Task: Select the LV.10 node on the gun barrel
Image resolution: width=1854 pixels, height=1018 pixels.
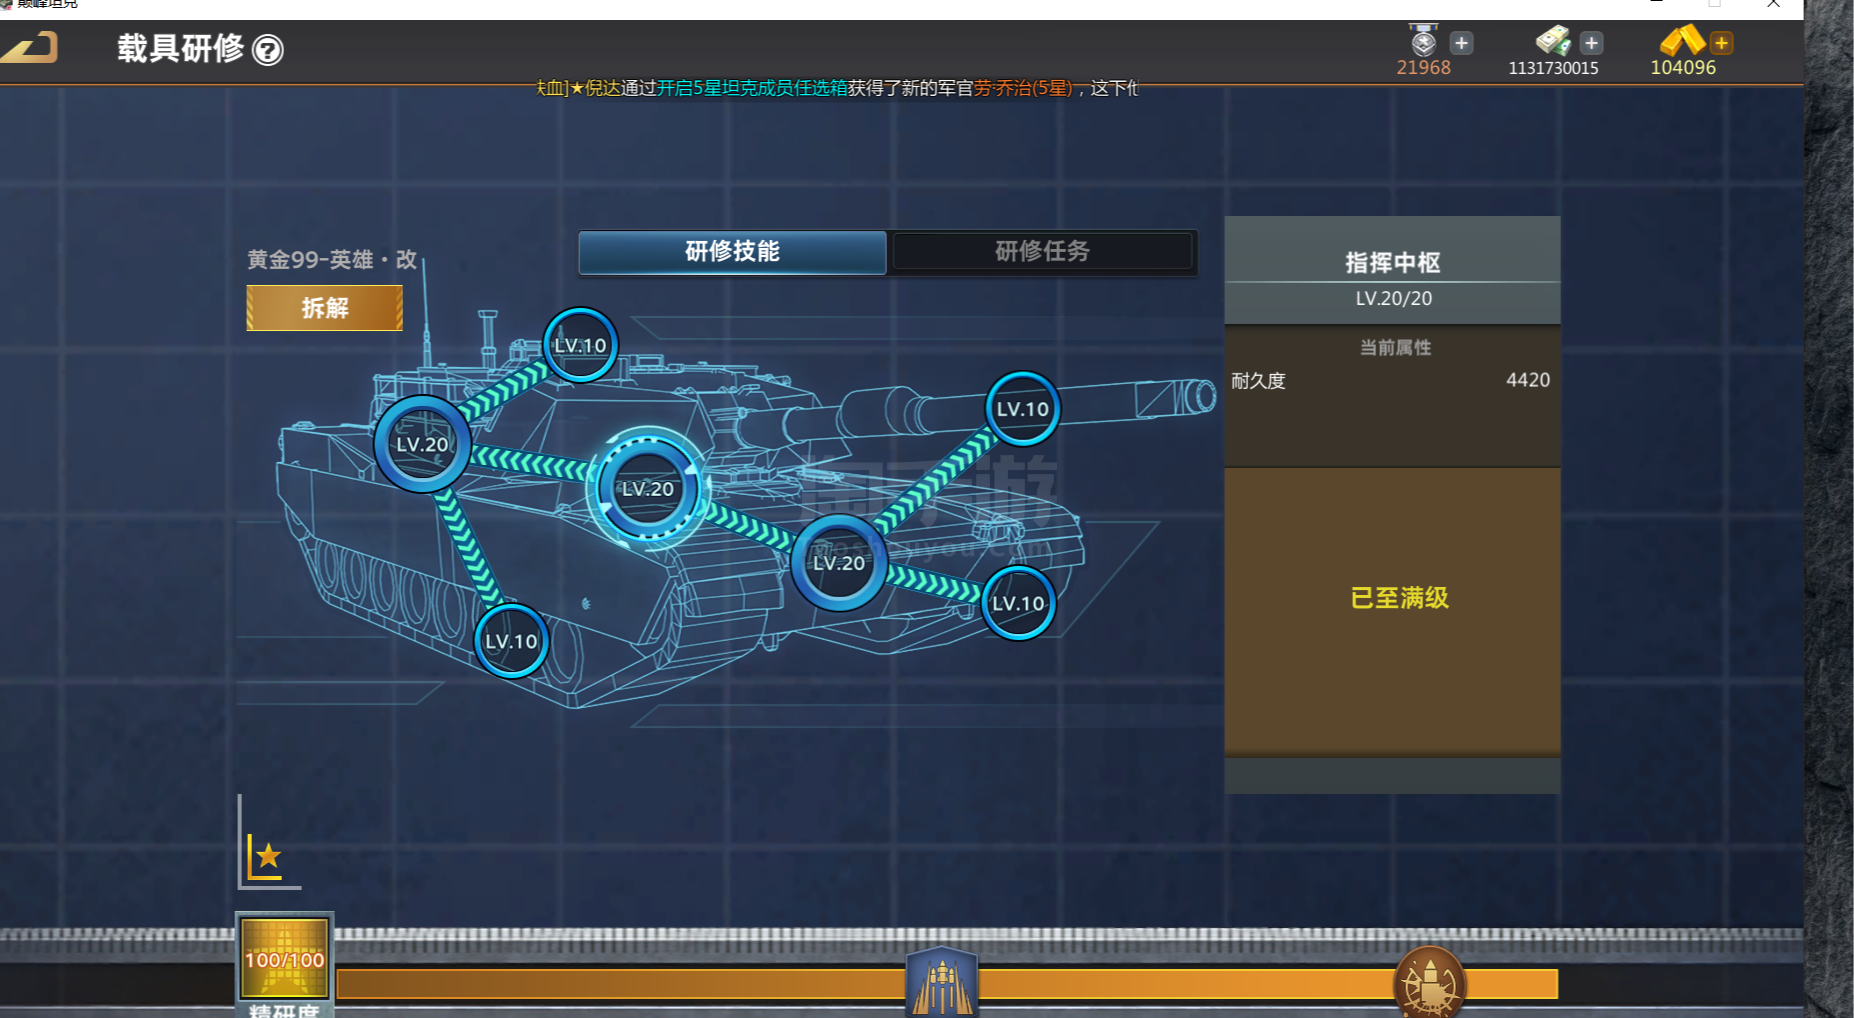Action: 1022,409
